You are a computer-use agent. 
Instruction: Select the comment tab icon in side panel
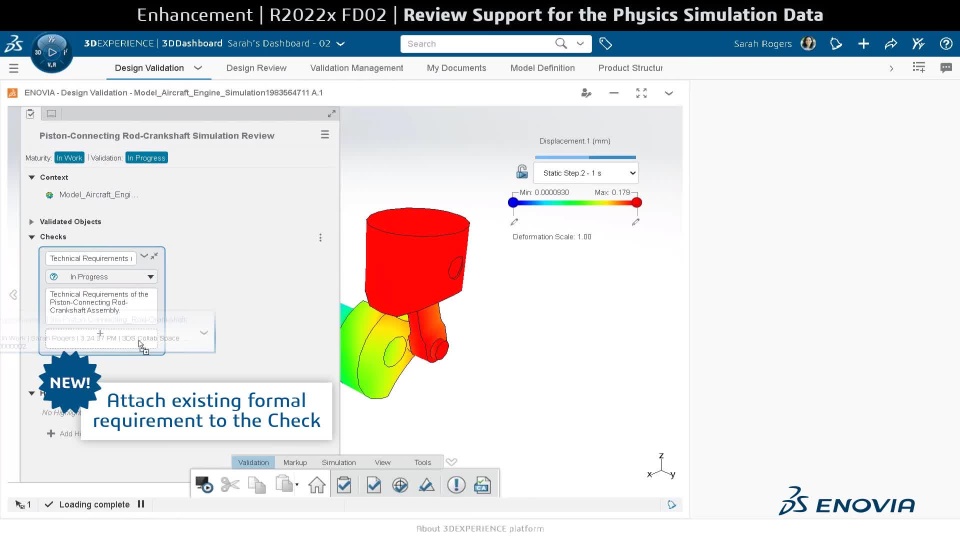[x=51, y=114]
